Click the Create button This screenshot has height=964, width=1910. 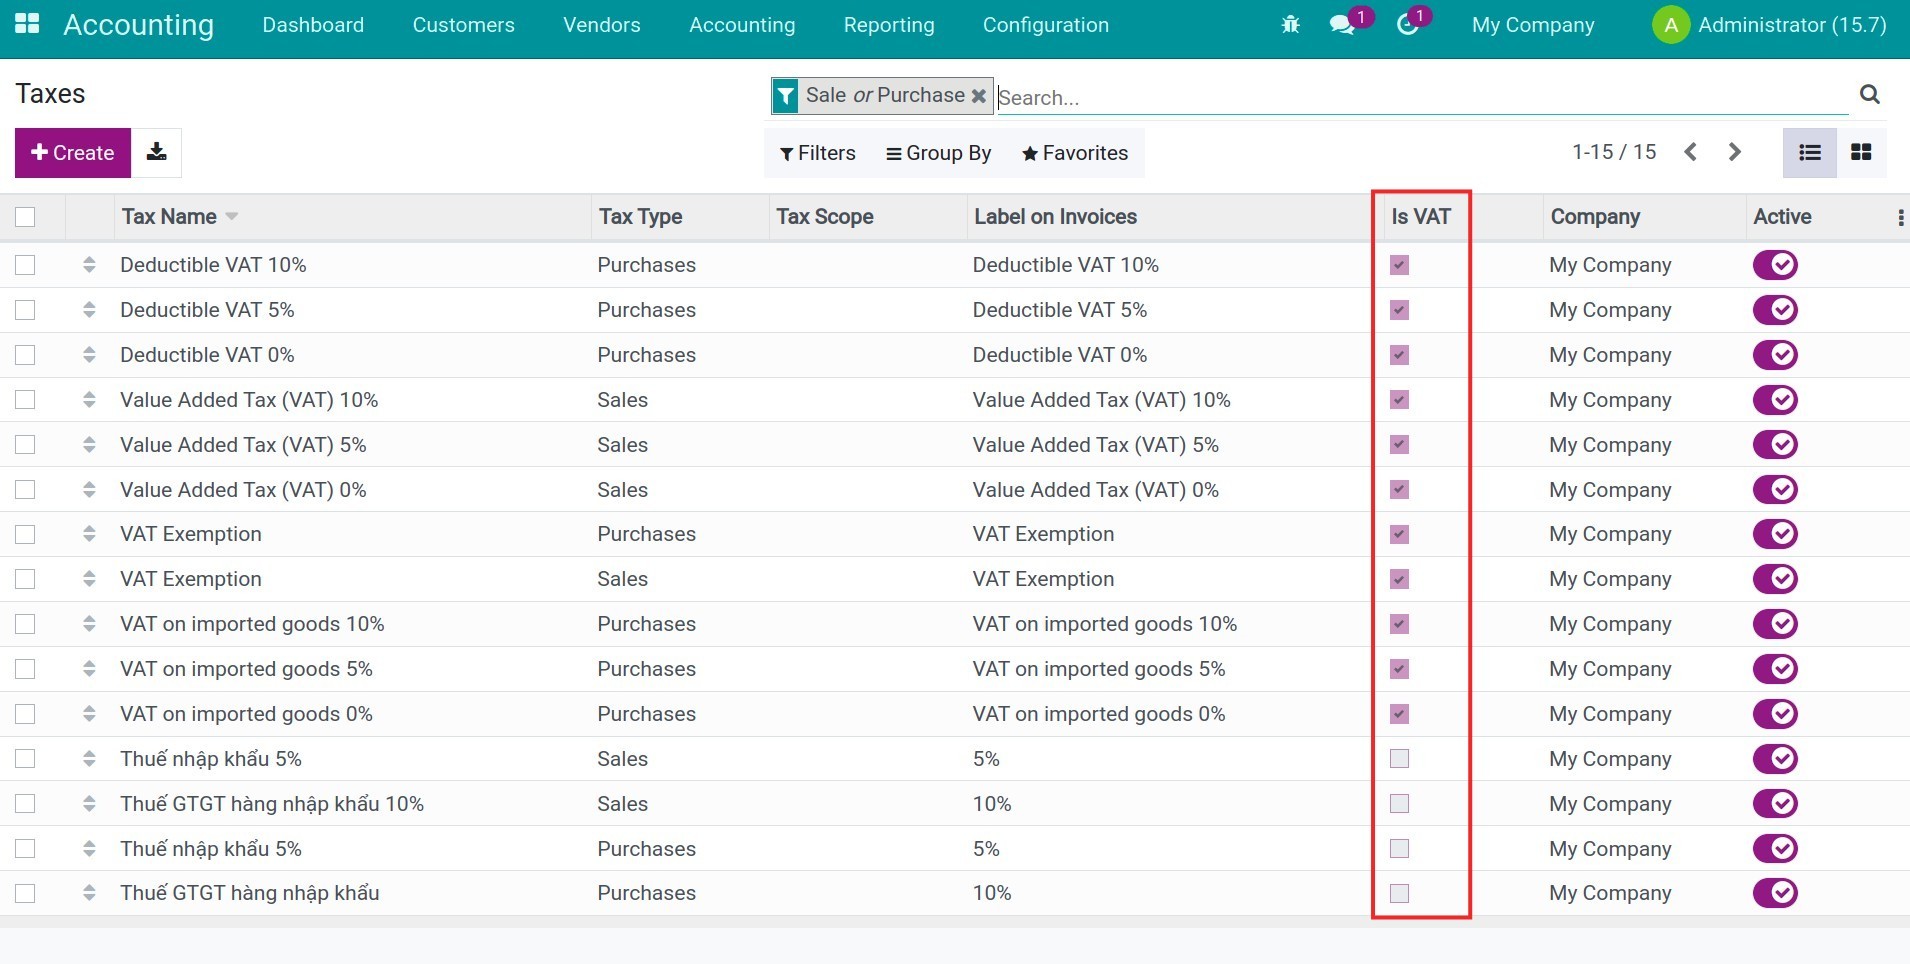73,153
